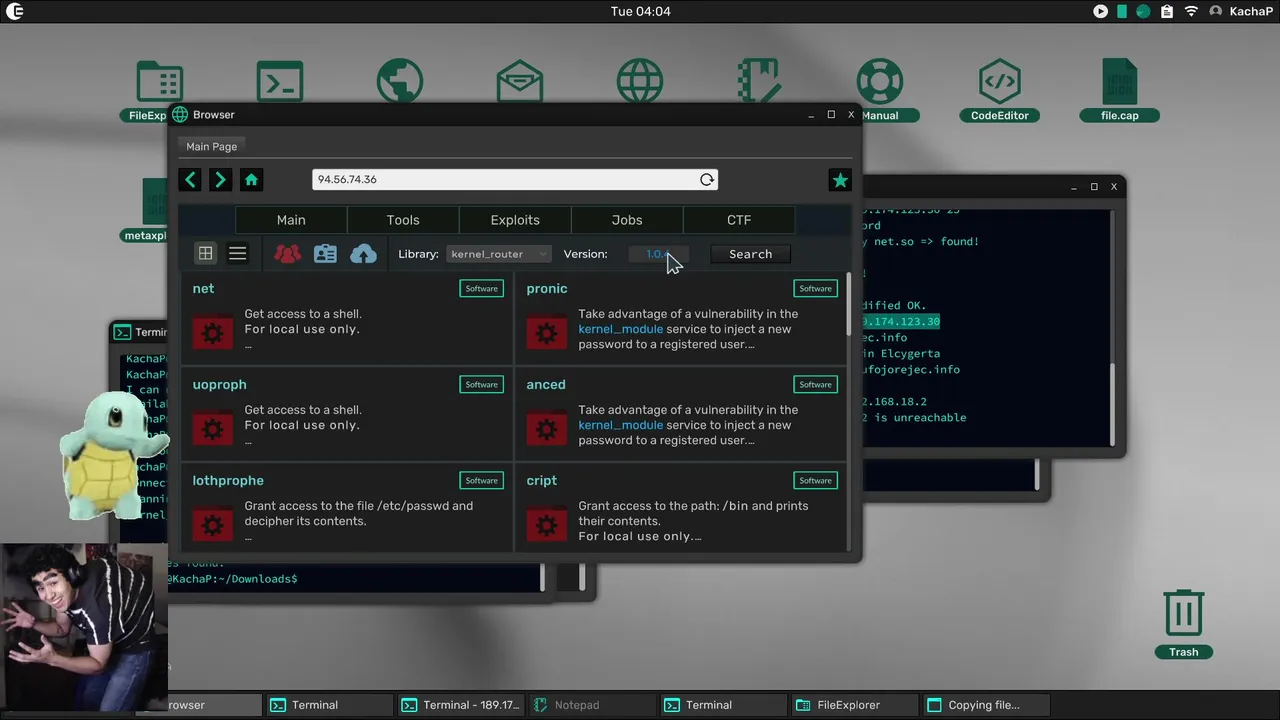Click the Software badge on the cript card
1280x720 pixels.
click(x=815, y=480)
